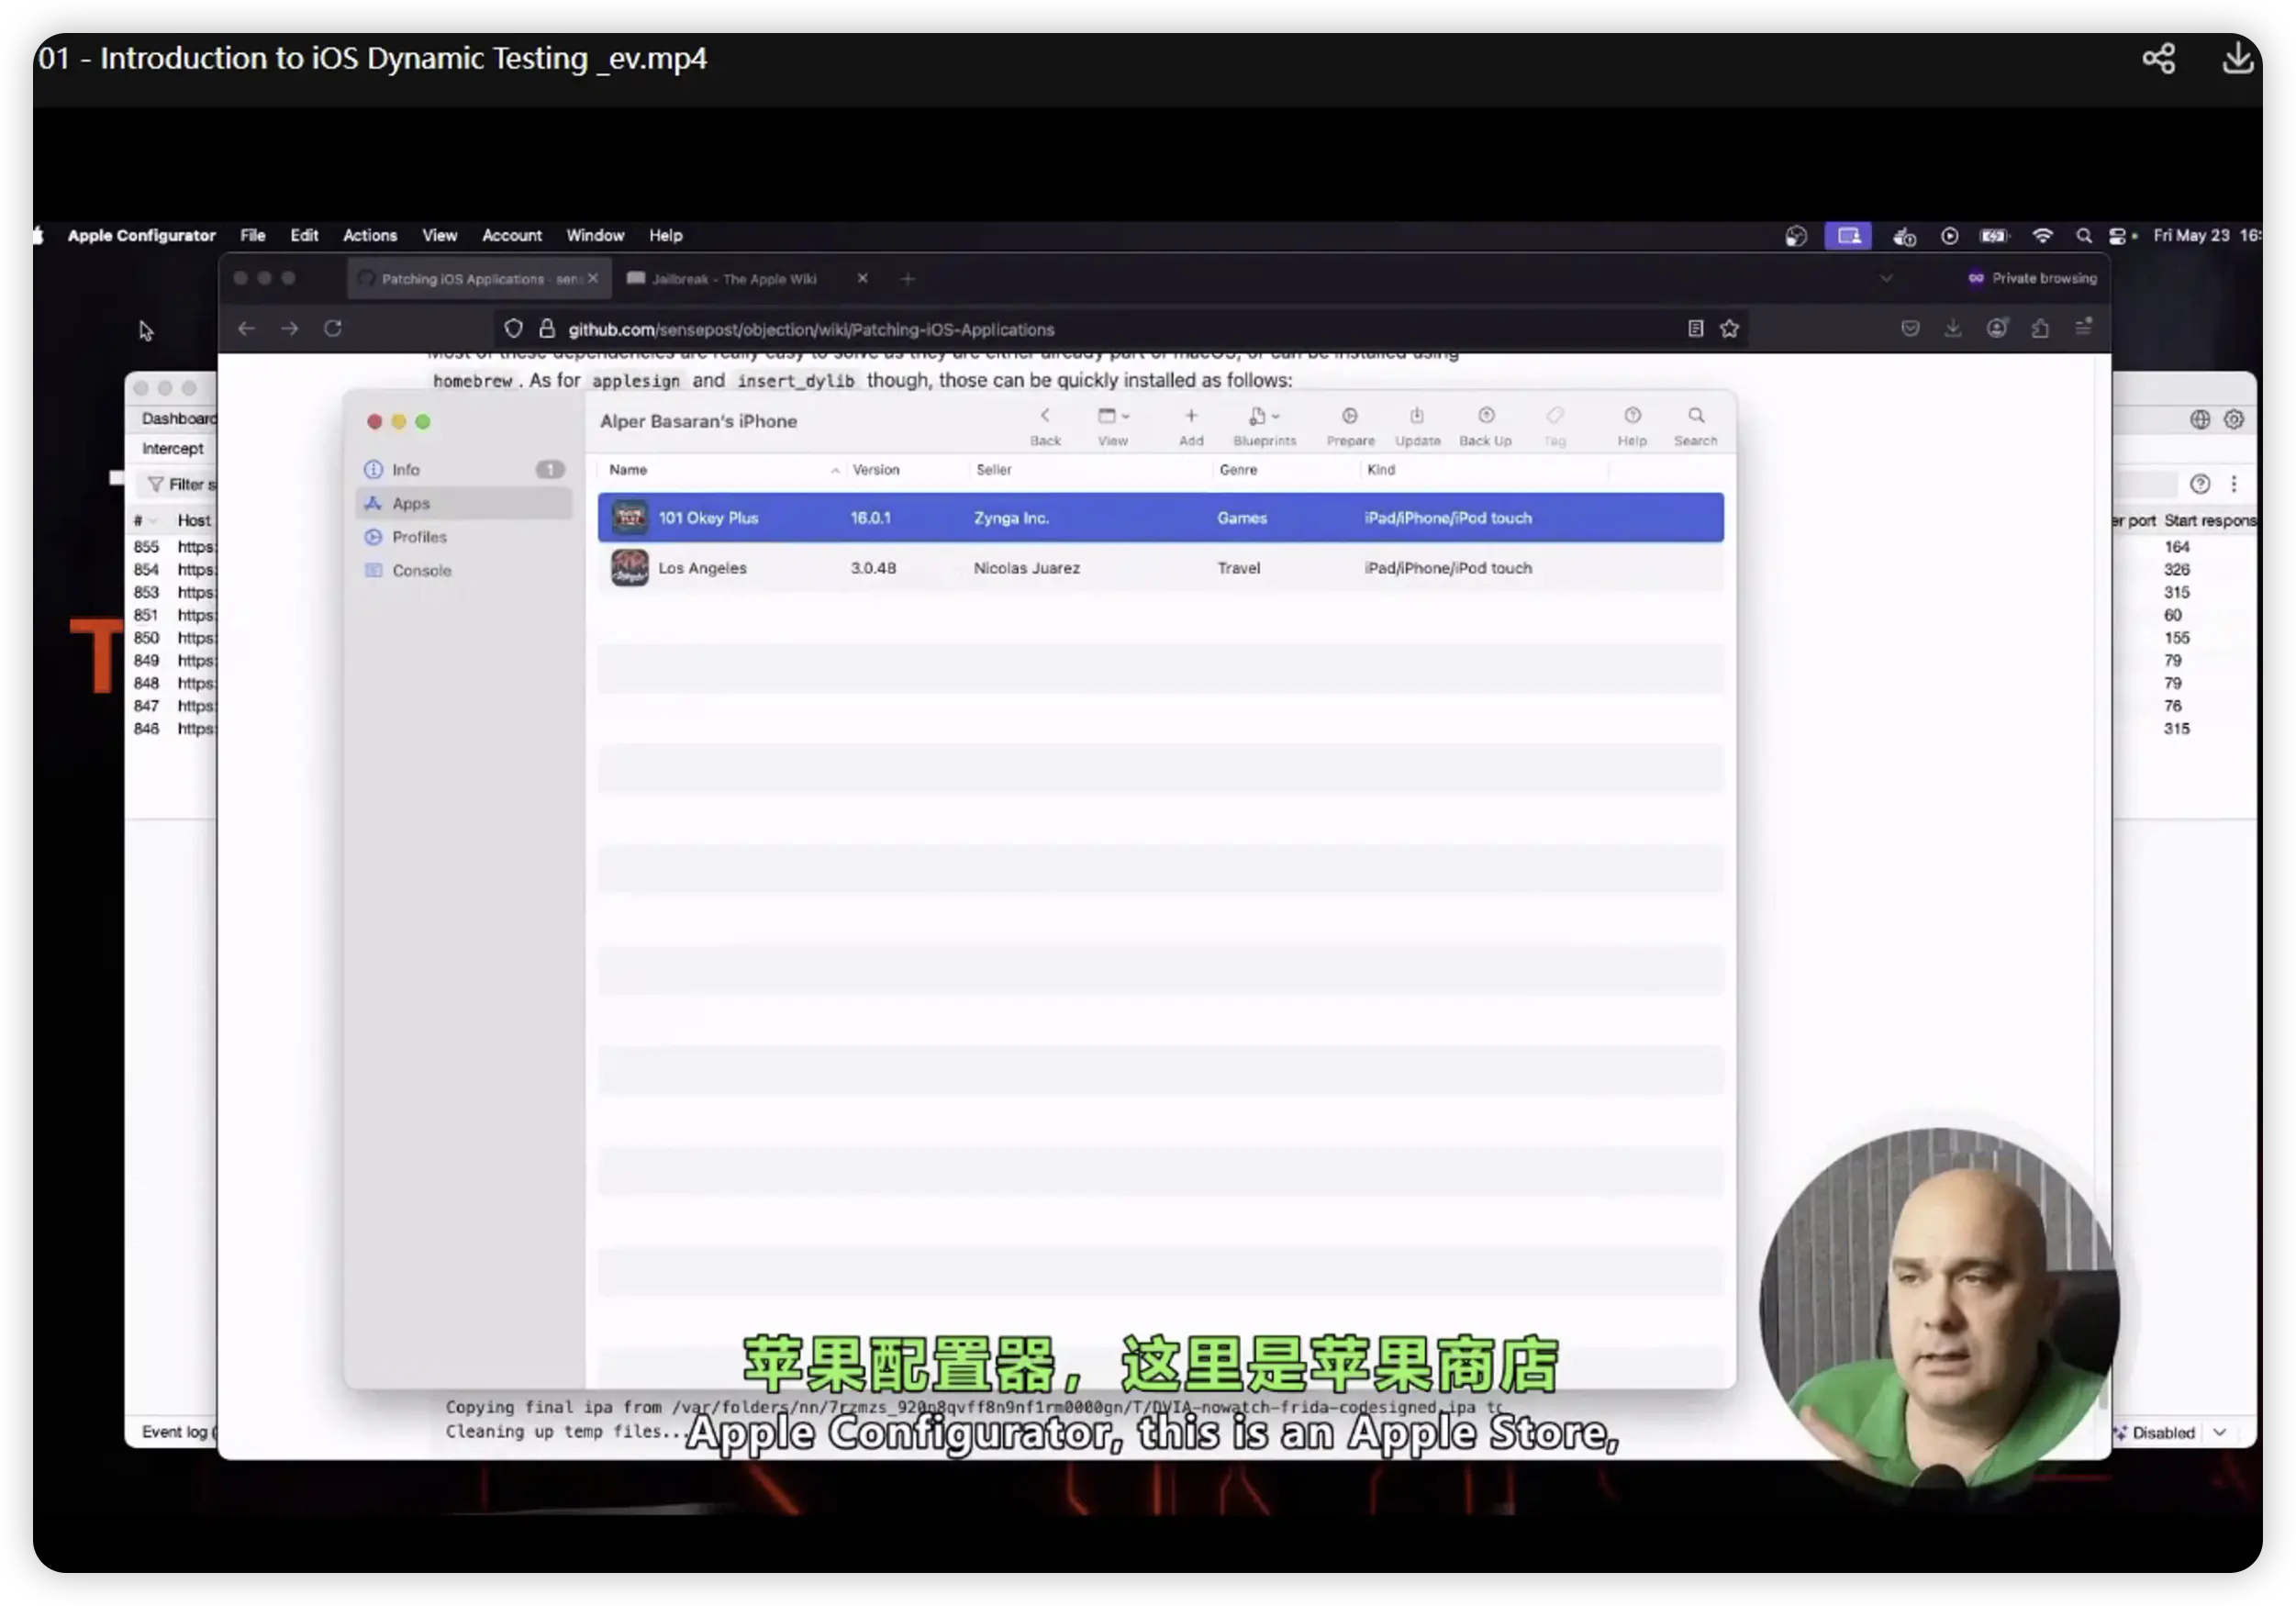Click the Back Up toolbar icon
Viewport: 2296px width, 1606px height.
(1485, 416)
